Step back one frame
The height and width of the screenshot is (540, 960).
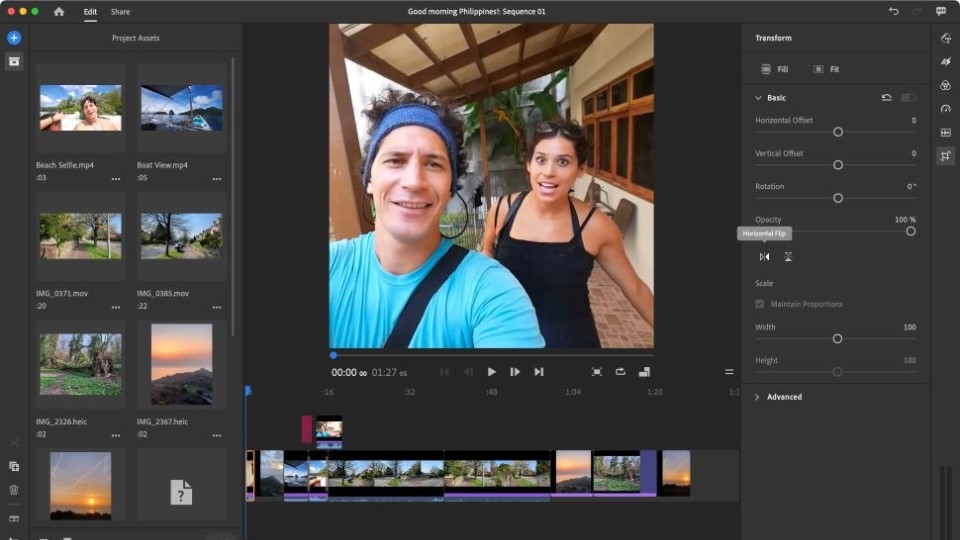[468, 372]
